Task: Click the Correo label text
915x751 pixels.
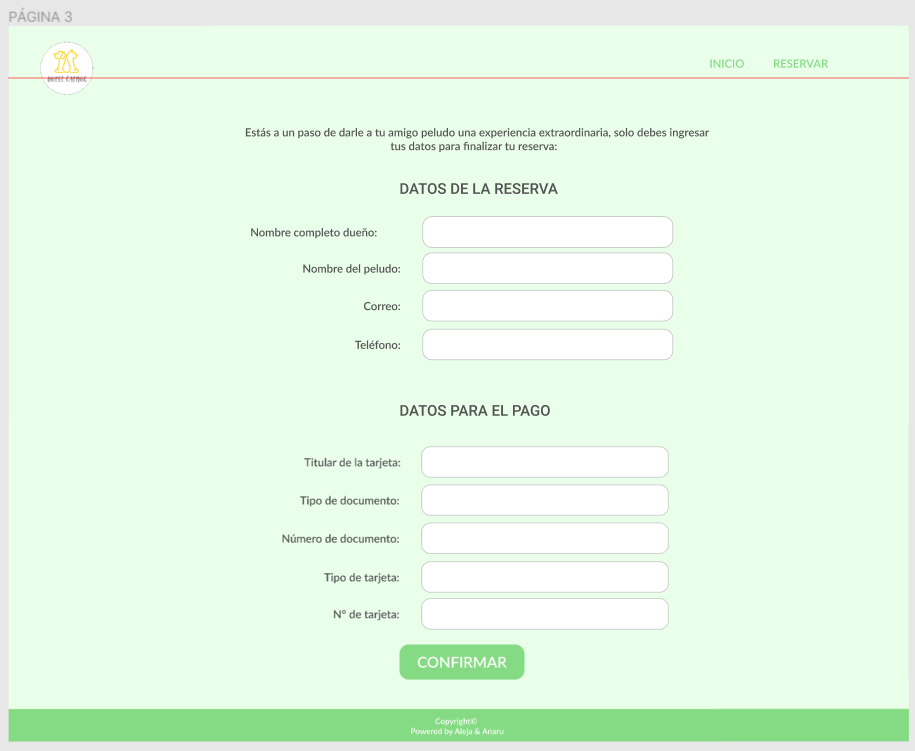Action: (x=382, y=306)
